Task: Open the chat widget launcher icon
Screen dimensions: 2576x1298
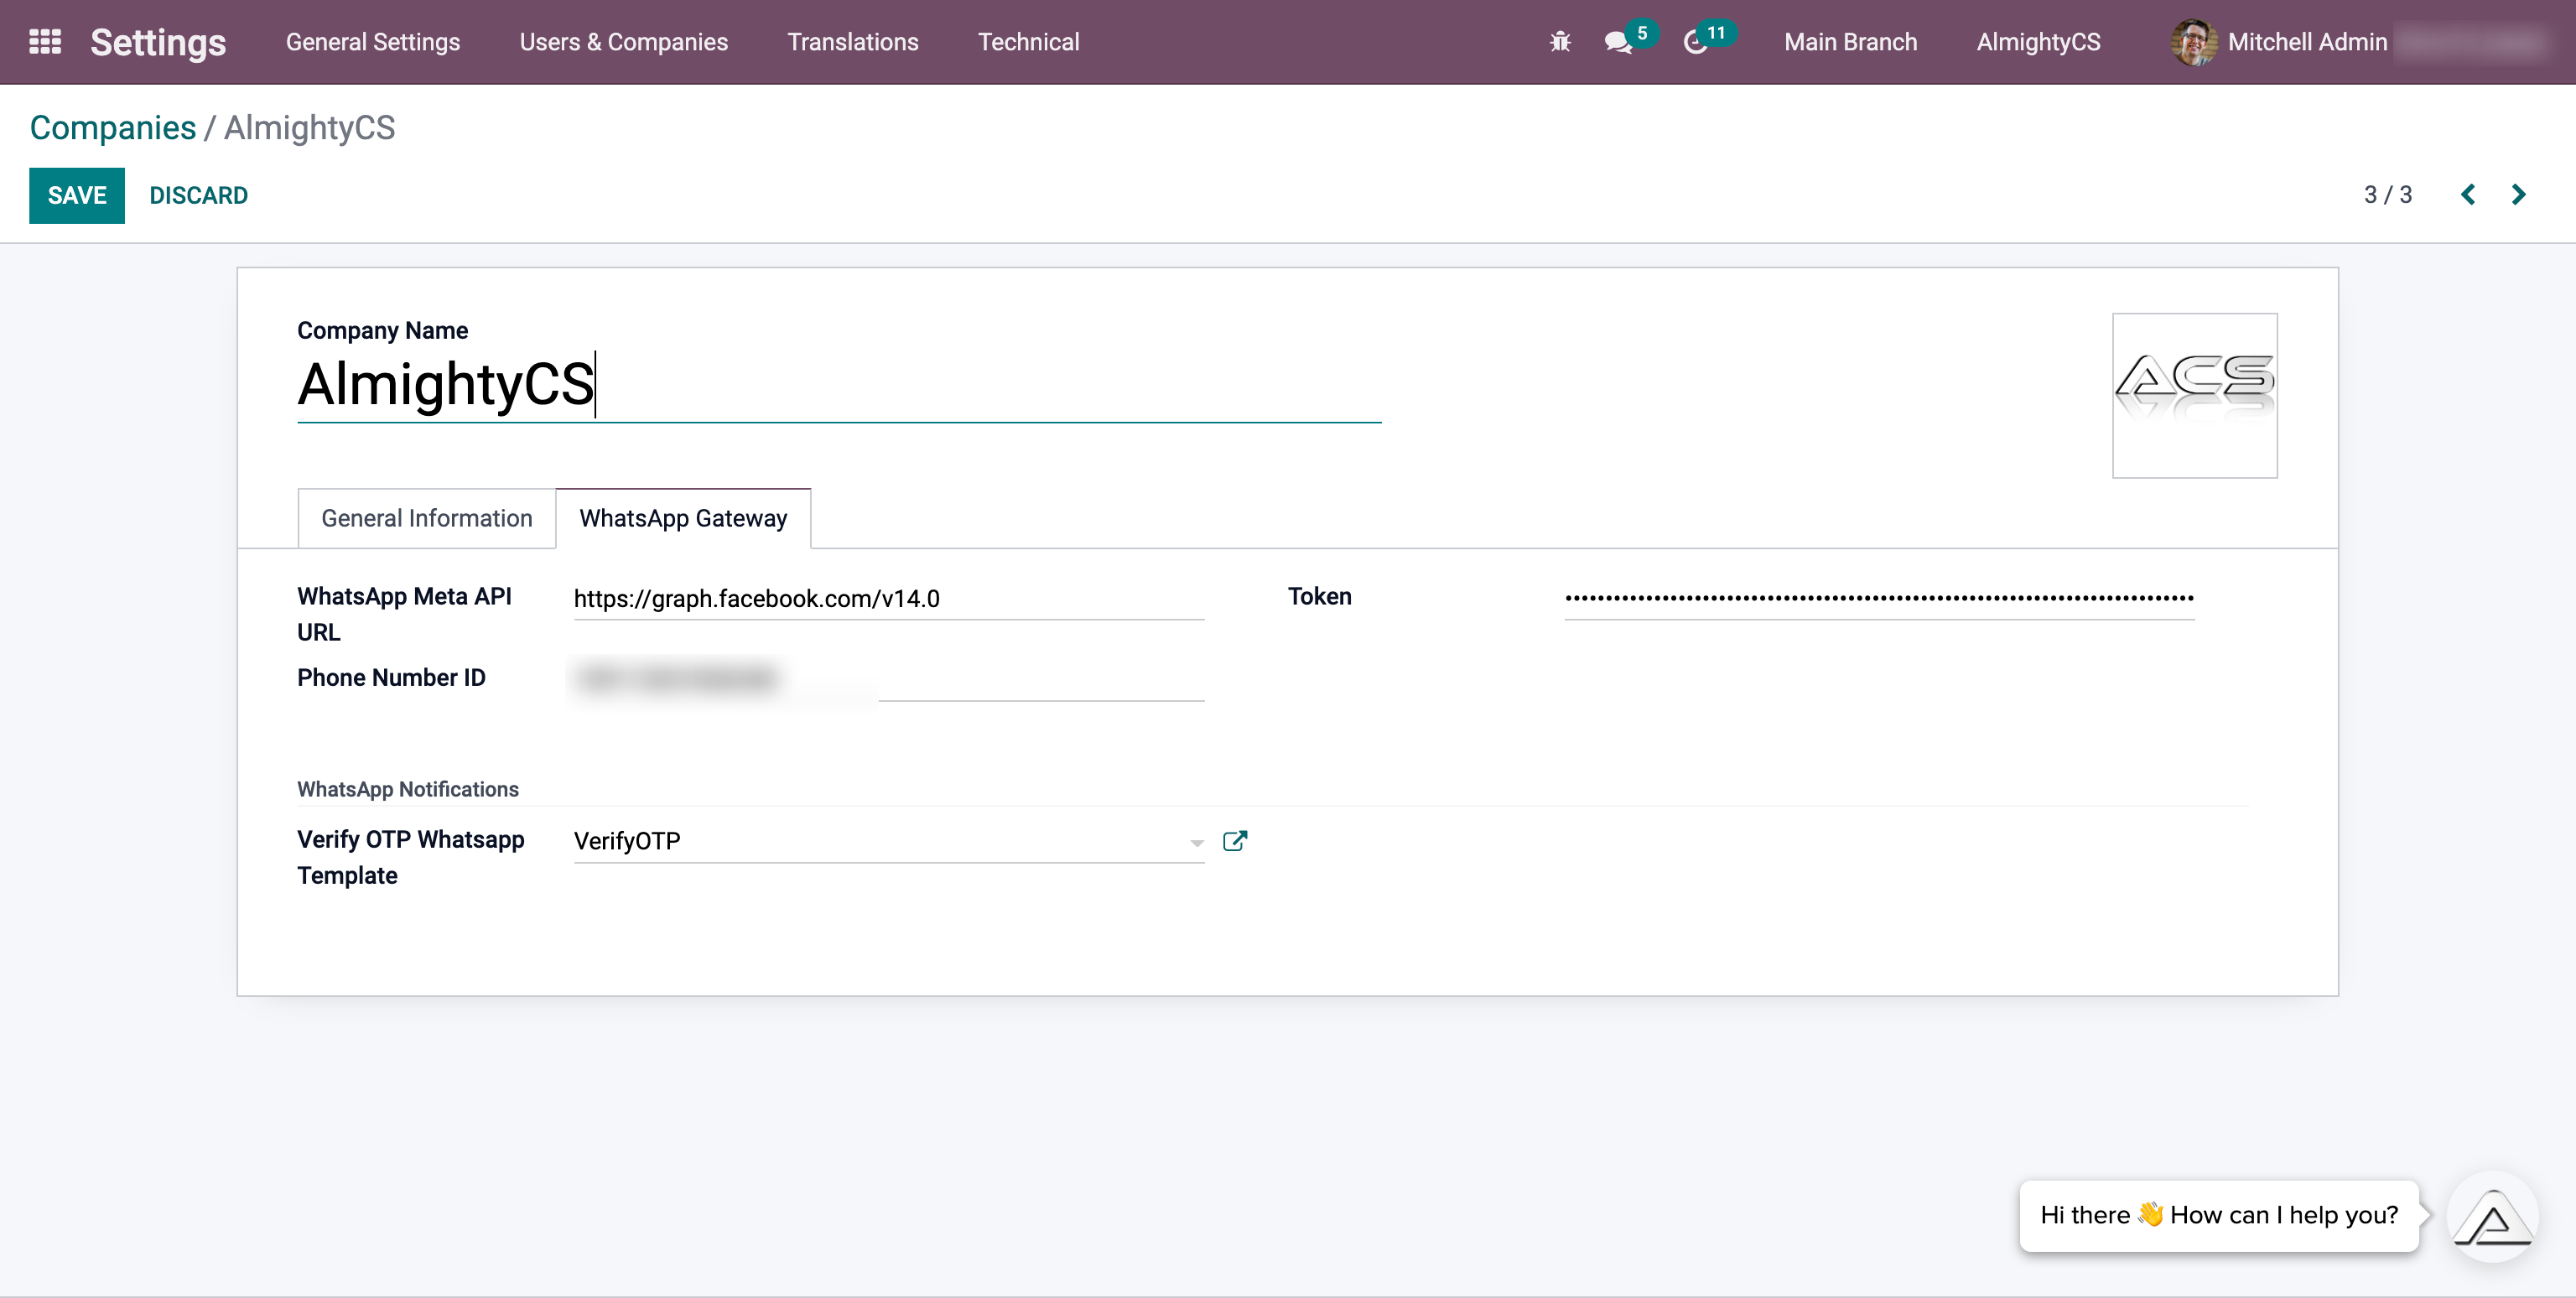Action: (x=2492, y=1217)
